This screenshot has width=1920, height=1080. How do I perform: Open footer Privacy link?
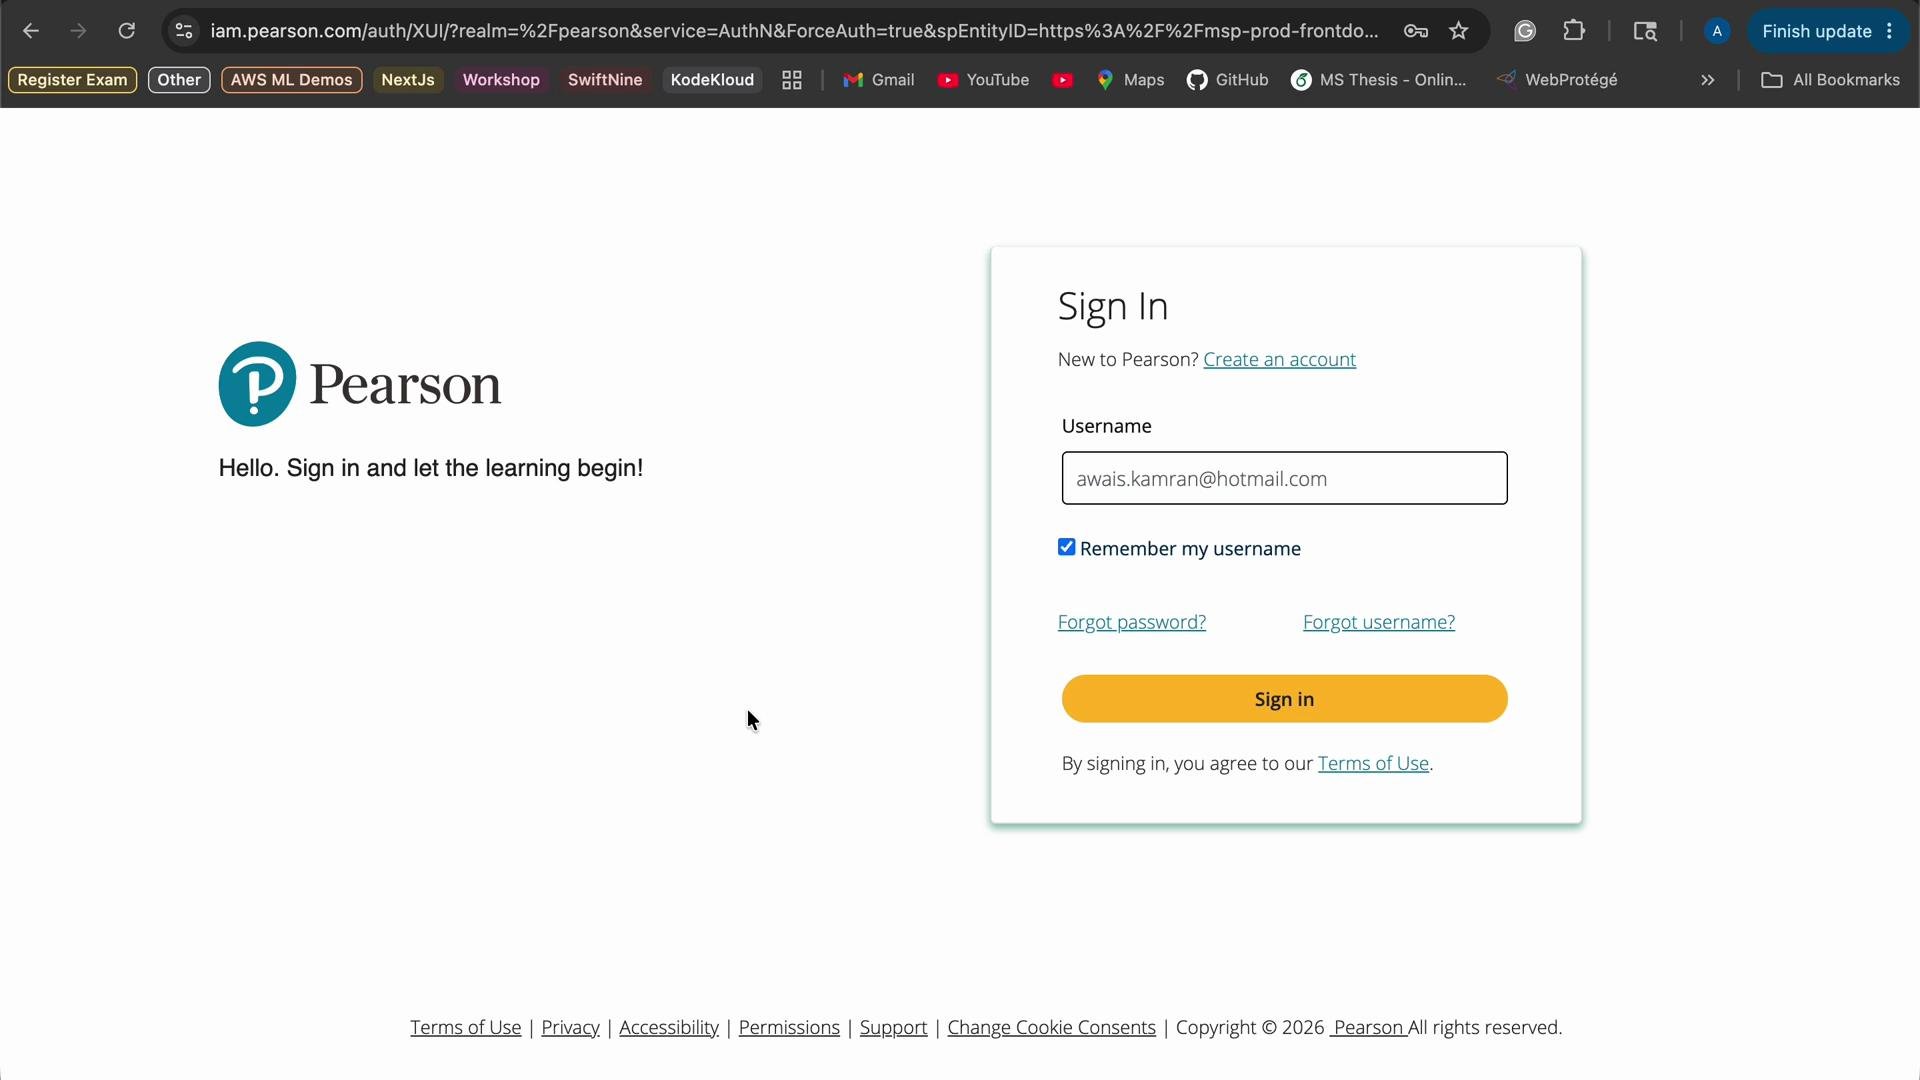570,1028
